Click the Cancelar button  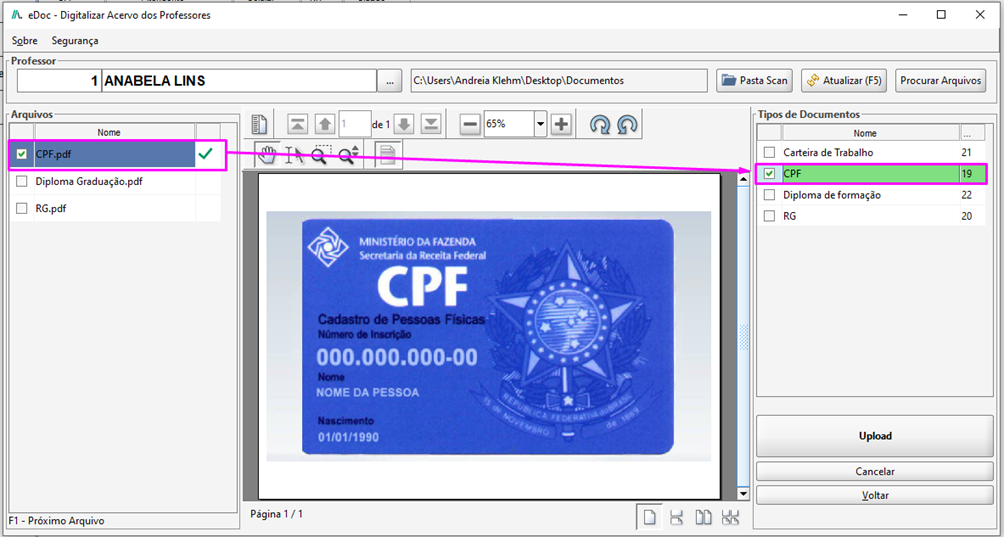875,472
